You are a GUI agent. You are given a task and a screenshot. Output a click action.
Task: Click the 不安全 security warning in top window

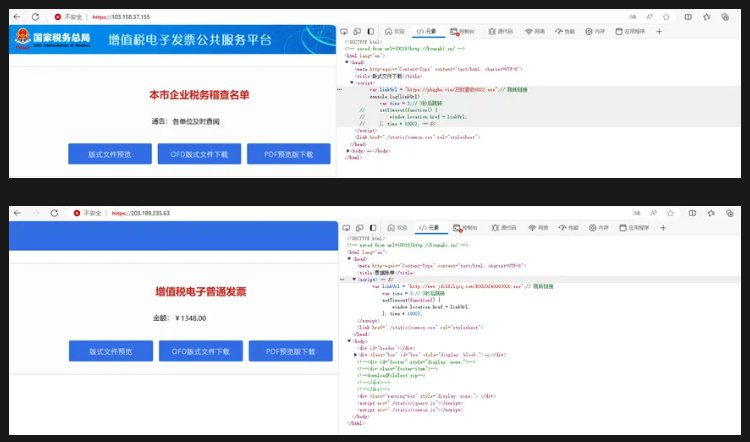point(68,17)
